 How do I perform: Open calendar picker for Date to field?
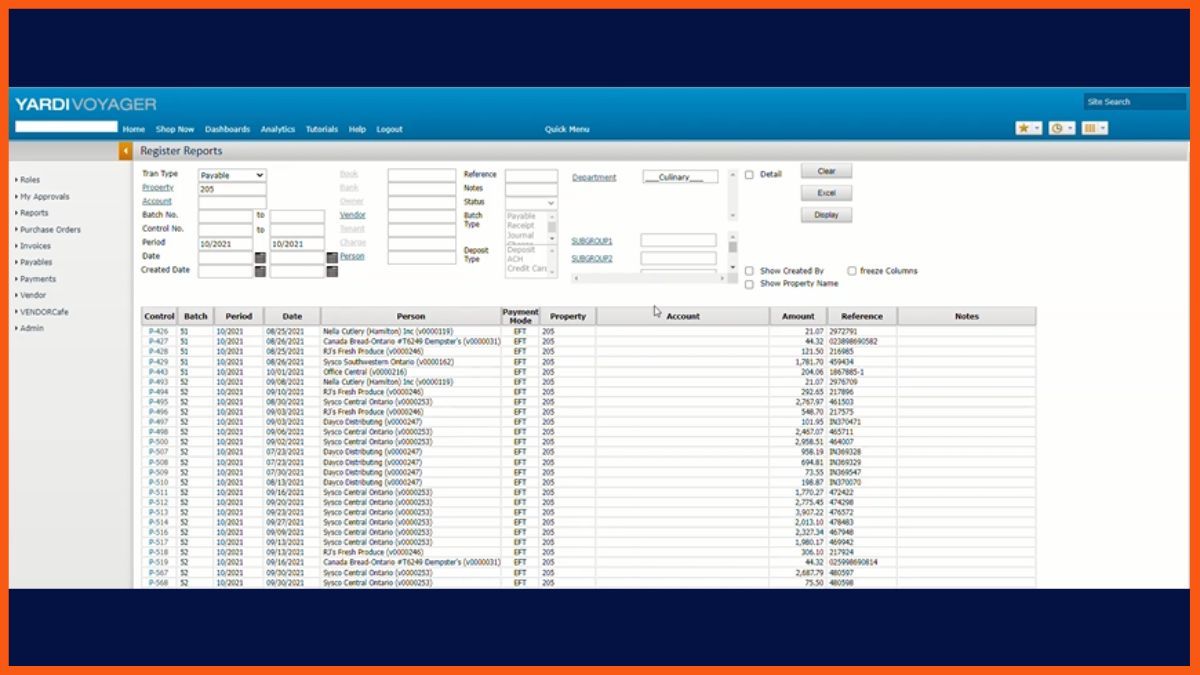click(x=332, y=257)
